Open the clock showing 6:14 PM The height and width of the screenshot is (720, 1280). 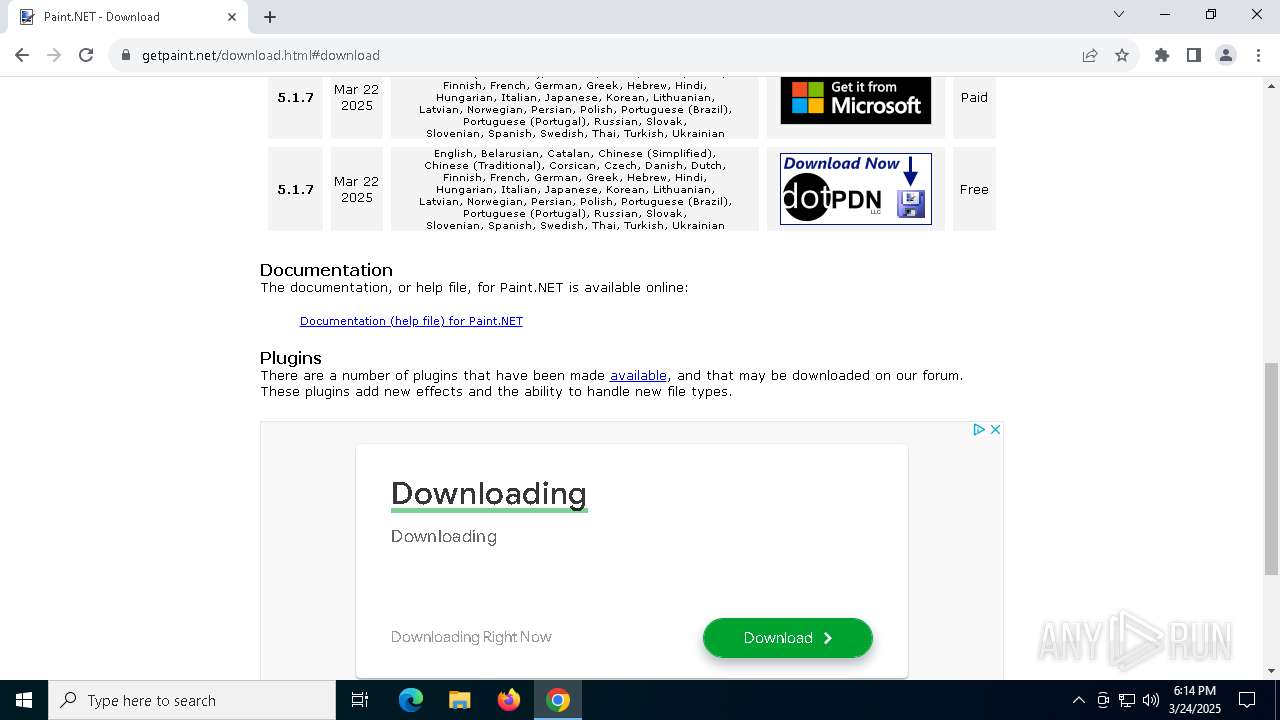(1195, 700)
